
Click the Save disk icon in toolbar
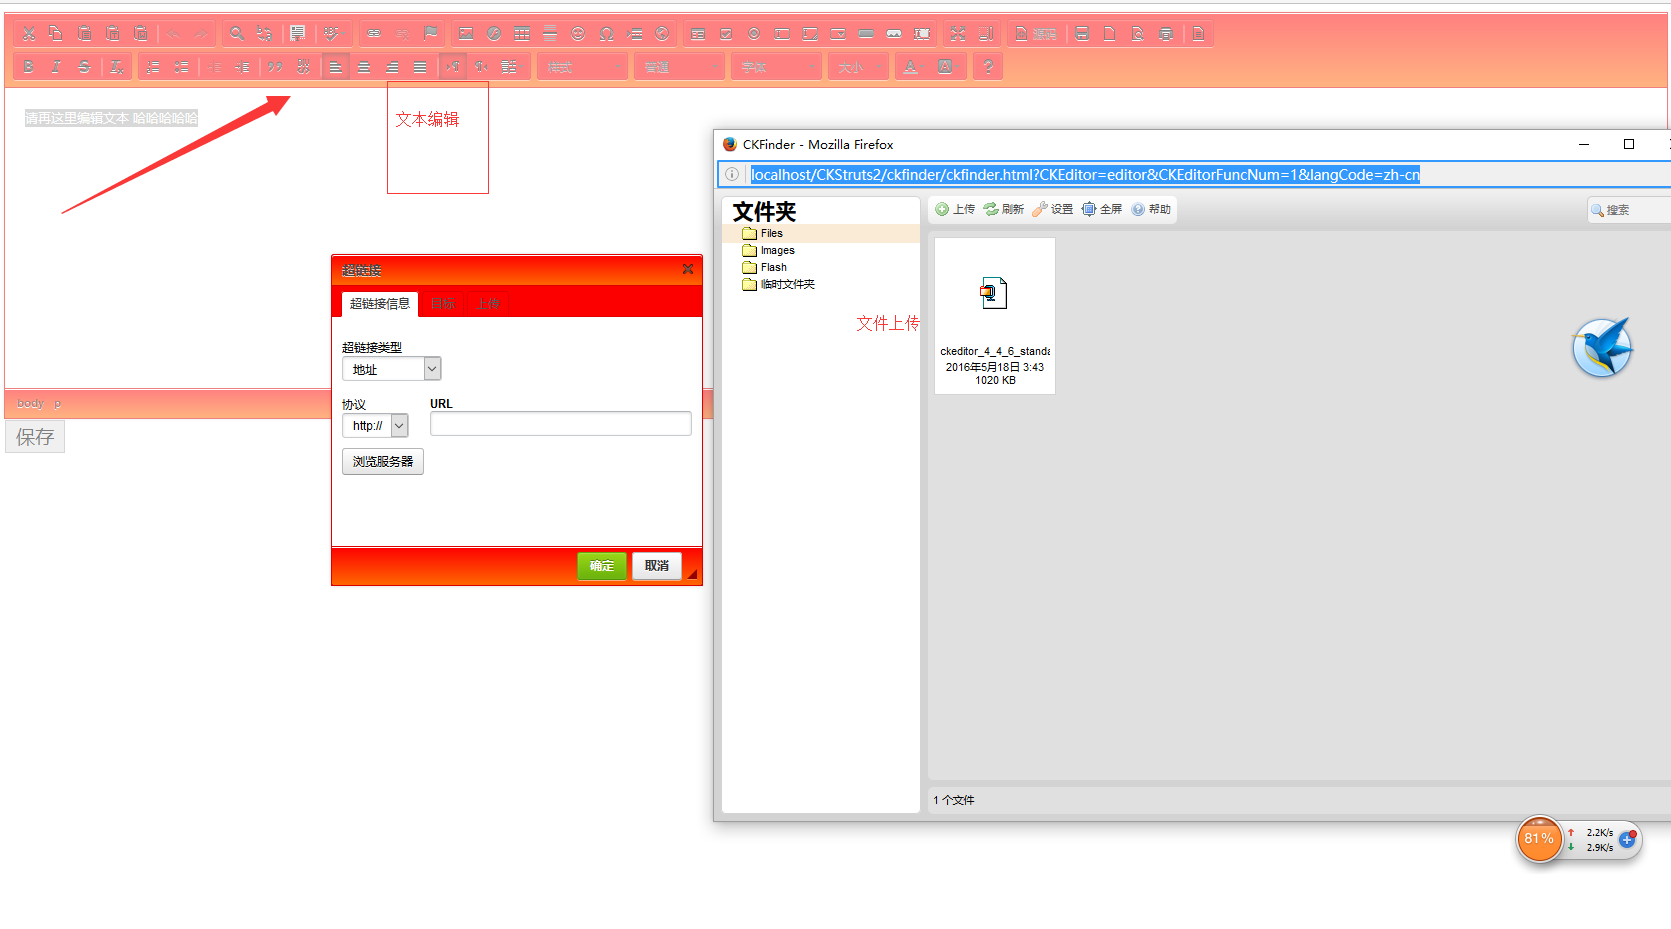pyautogui.click(x=1082, y=34)
